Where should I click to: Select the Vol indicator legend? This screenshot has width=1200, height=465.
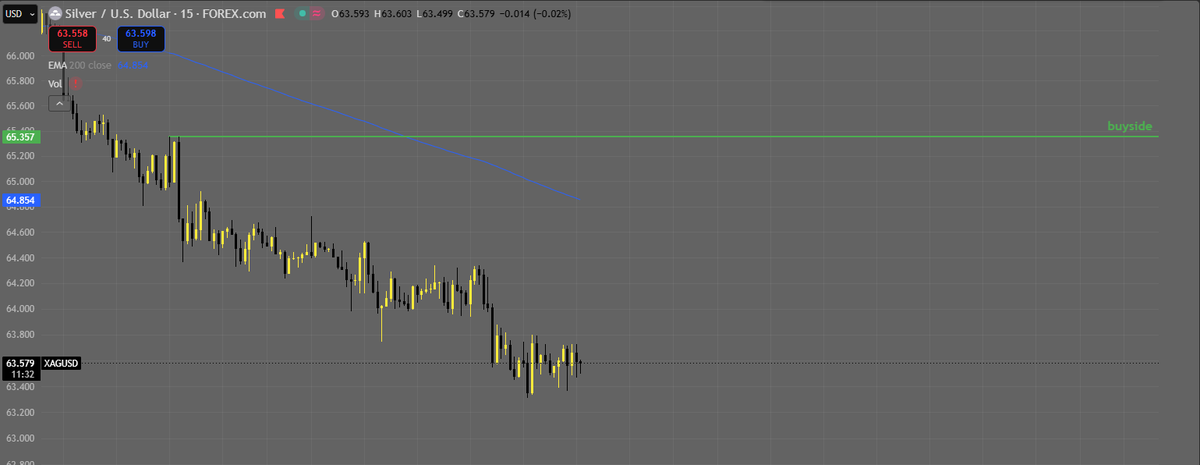[x=56, y=84]
